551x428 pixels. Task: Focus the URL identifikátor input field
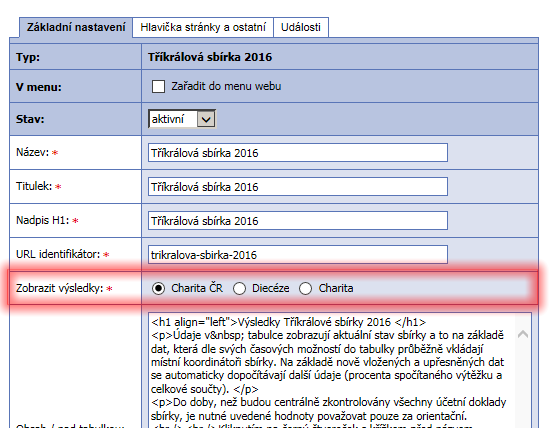pyautogui.click(x=298, y=254)
